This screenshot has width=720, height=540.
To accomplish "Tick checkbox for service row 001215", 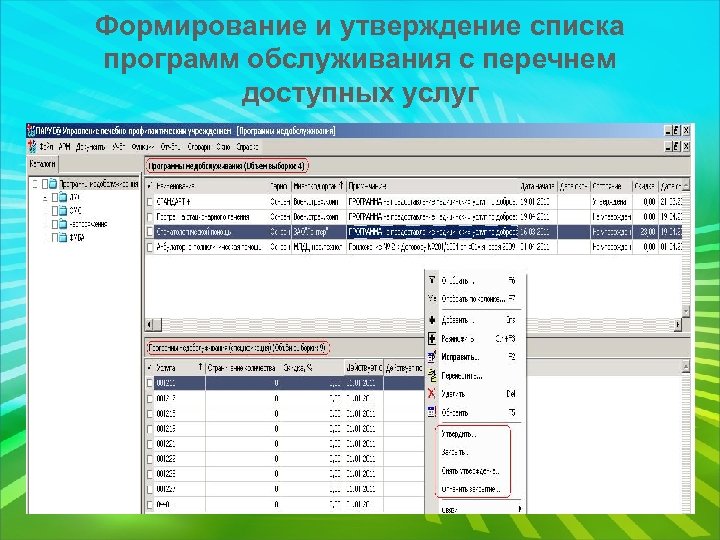I will [150, 414].
